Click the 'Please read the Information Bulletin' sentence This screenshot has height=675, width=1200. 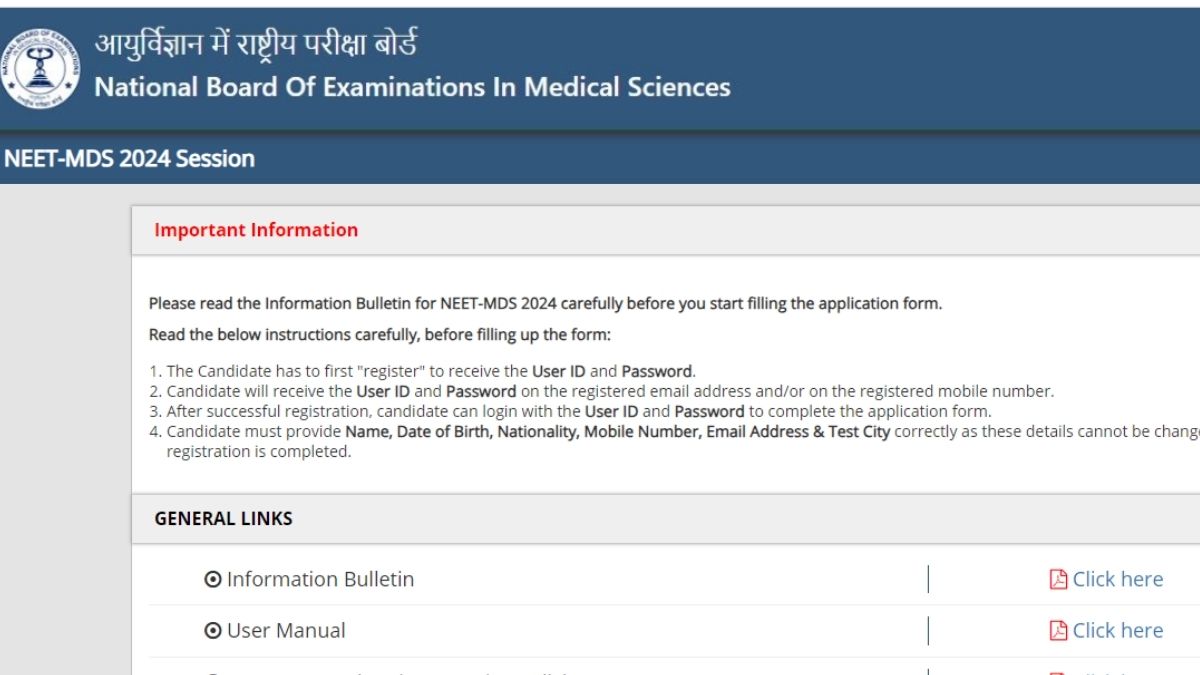(545, 304)
